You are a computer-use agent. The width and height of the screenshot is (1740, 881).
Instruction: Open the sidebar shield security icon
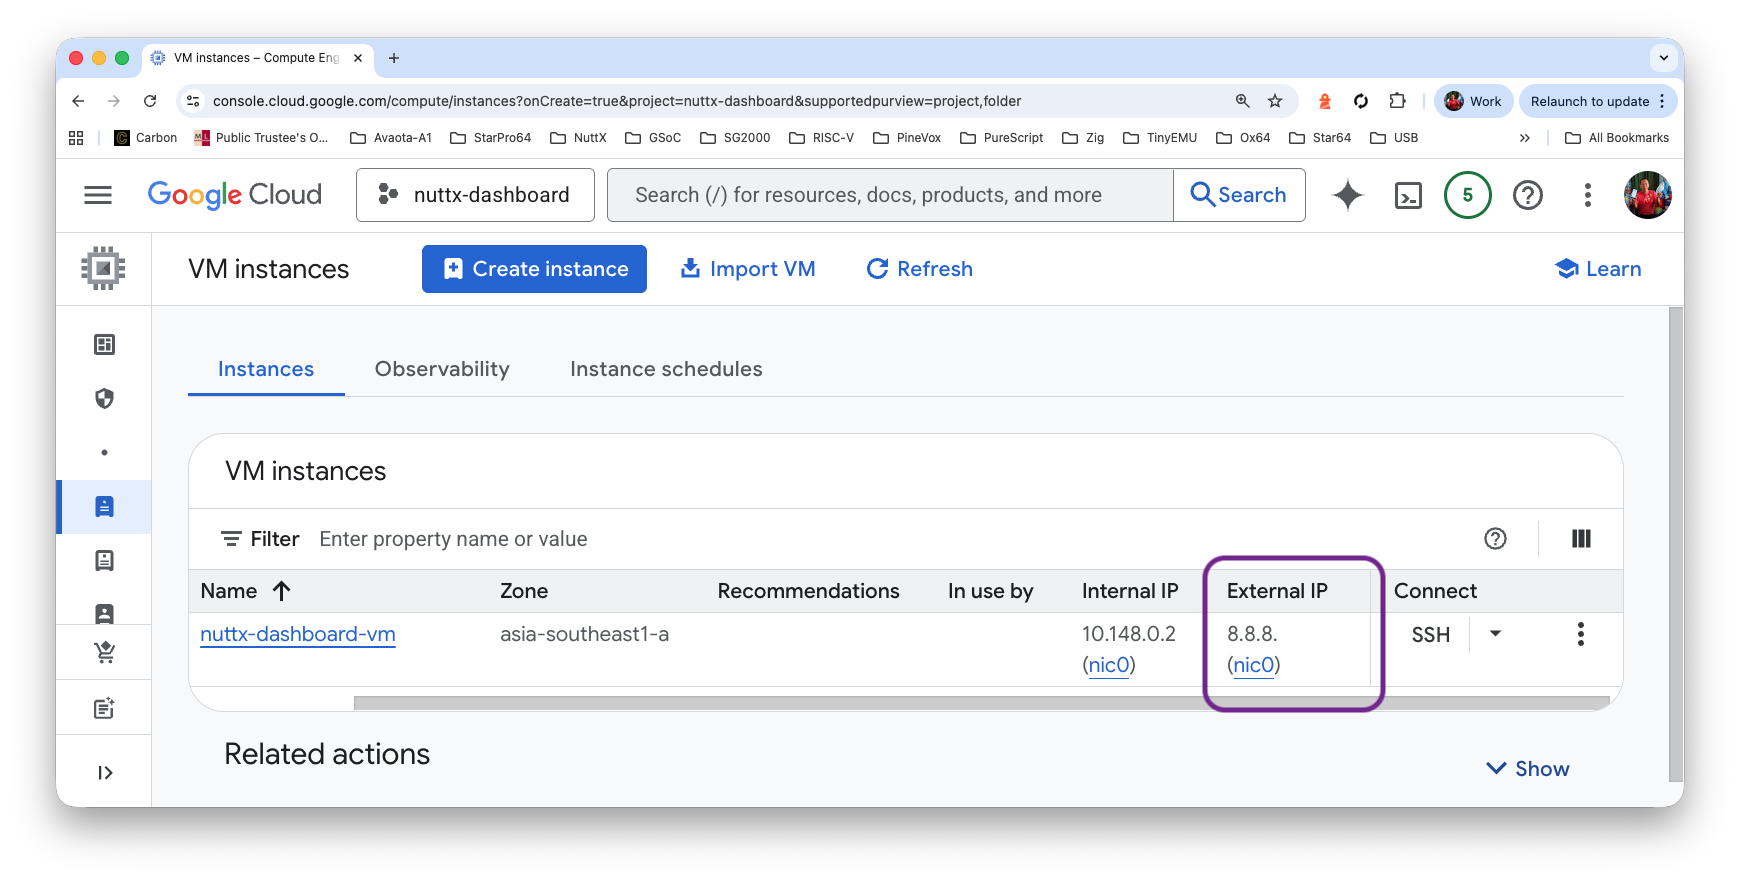pyautogui.click(x=104, y=399)
